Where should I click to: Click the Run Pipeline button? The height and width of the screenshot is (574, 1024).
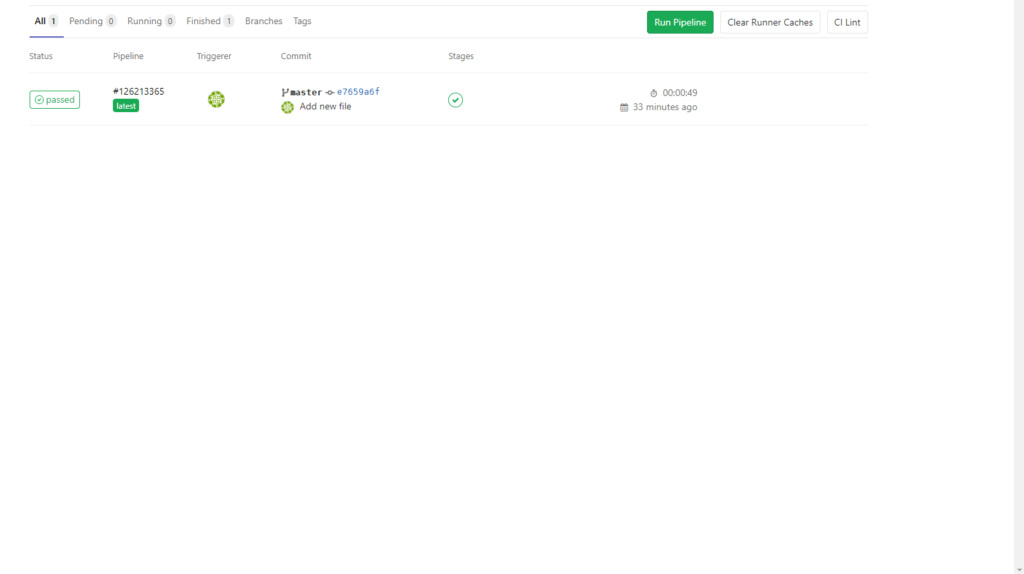tap(680, 22)
